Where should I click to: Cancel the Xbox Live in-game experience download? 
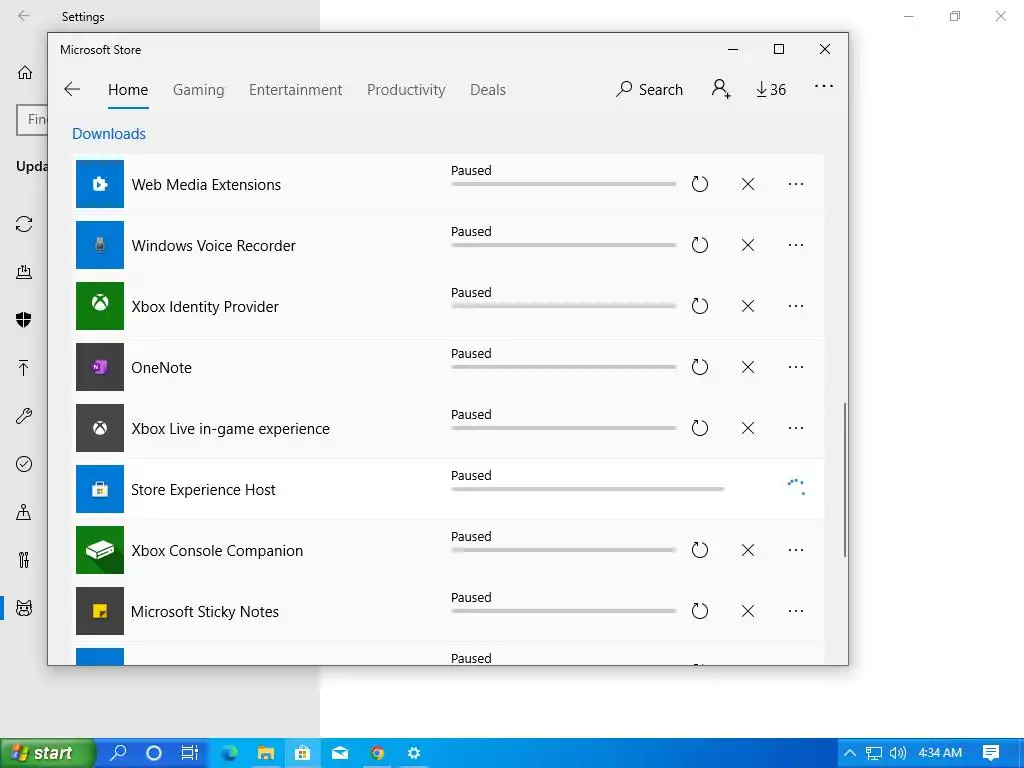(748, 428)
